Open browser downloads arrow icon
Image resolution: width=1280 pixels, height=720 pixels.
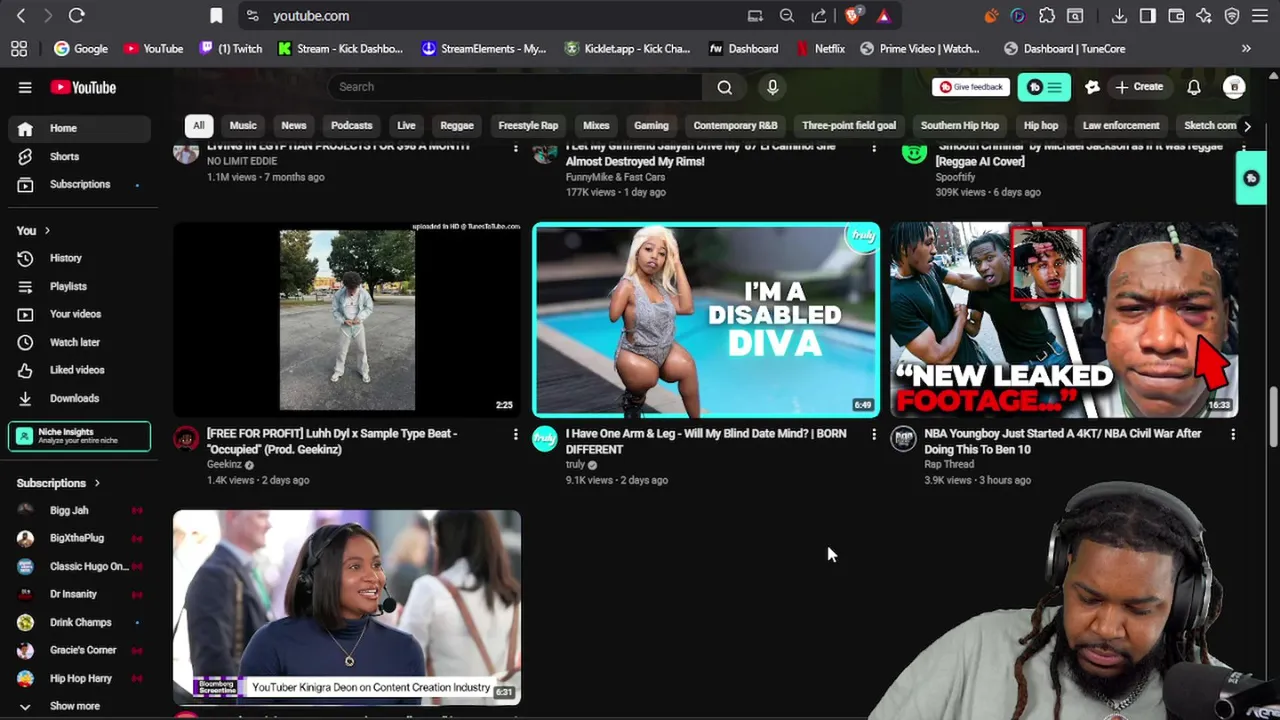click(x=1119, y=15)
